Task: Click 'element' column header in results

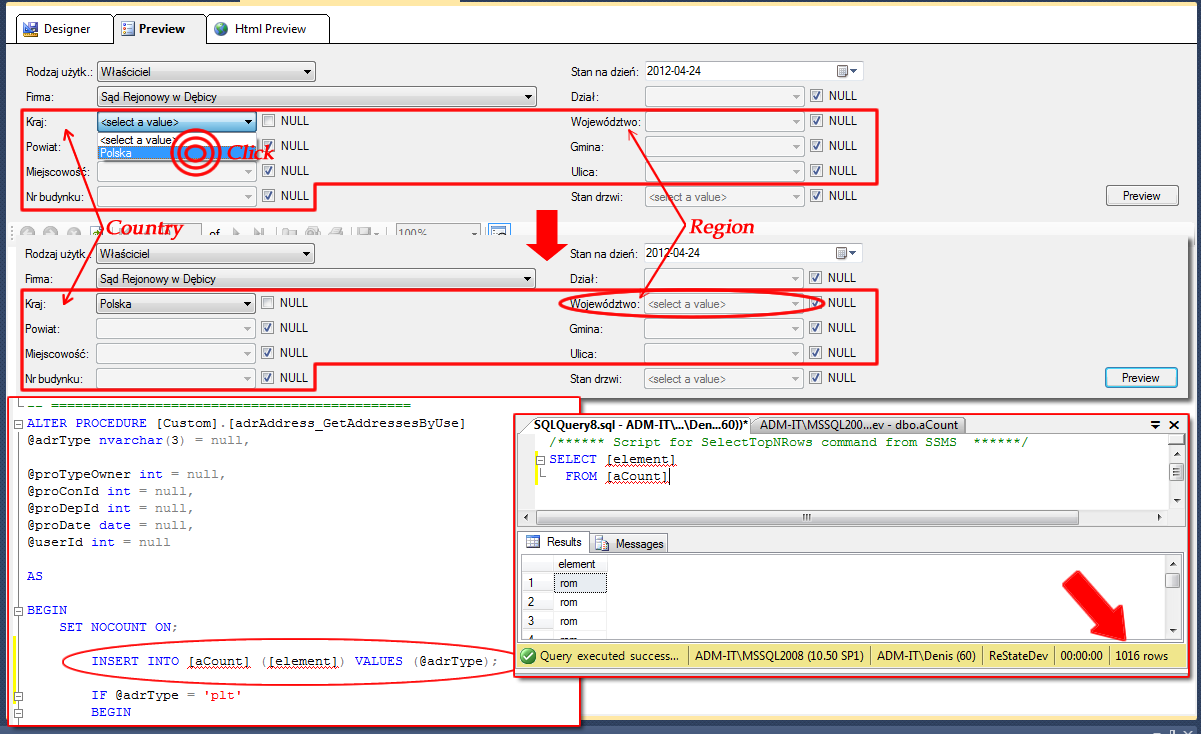Action: point(579,564)
